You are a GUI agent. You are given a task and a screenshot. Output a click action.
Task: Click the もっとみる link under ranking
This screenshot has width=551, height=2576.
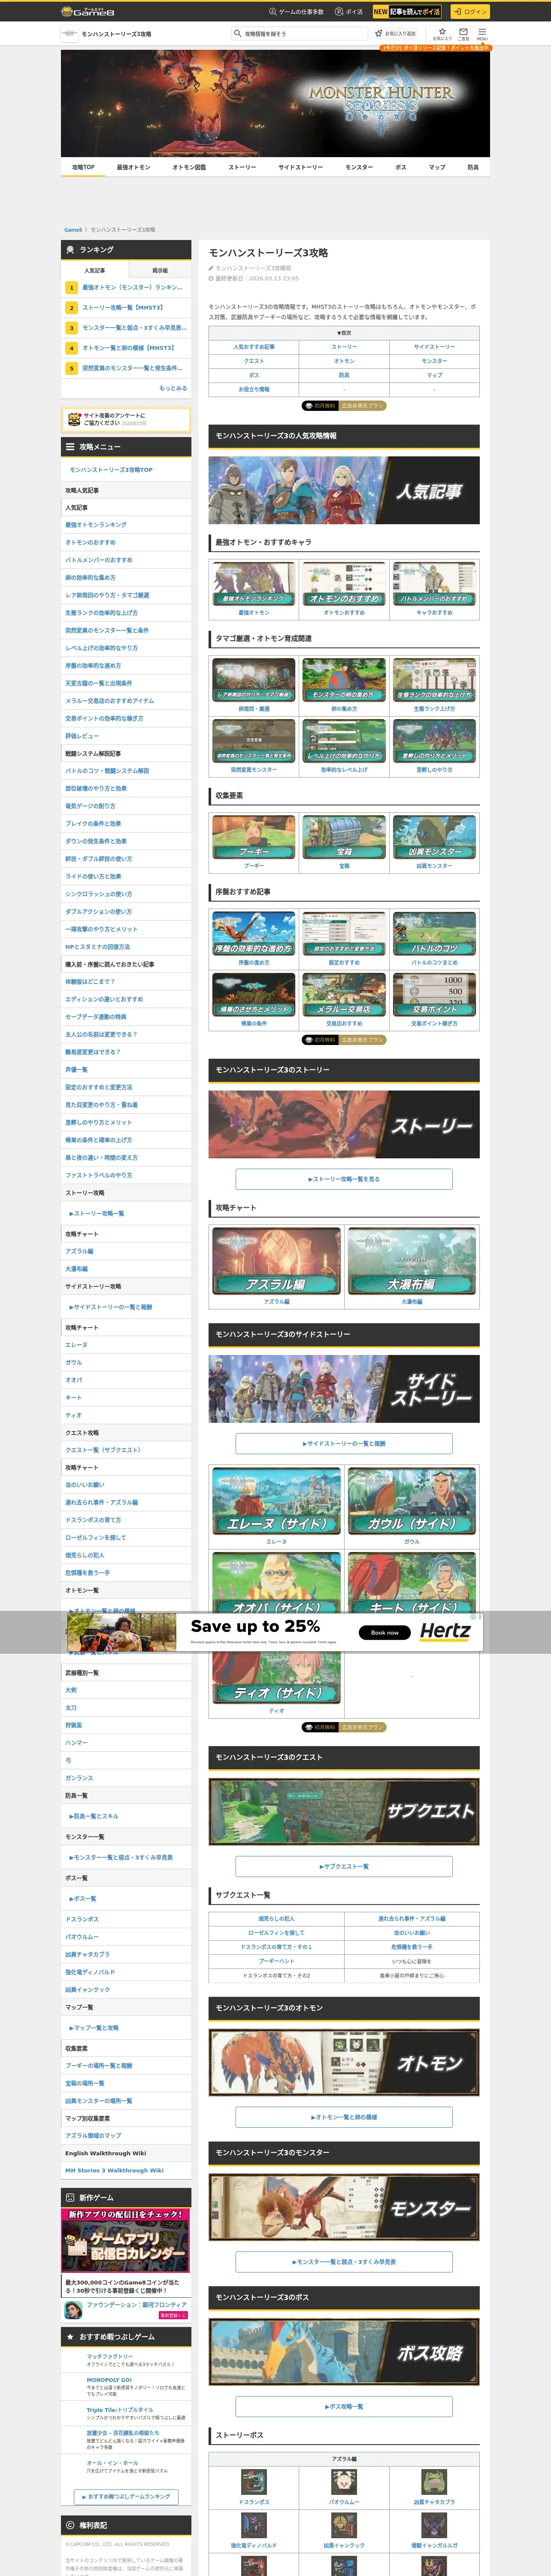click(x=173, y=388)
